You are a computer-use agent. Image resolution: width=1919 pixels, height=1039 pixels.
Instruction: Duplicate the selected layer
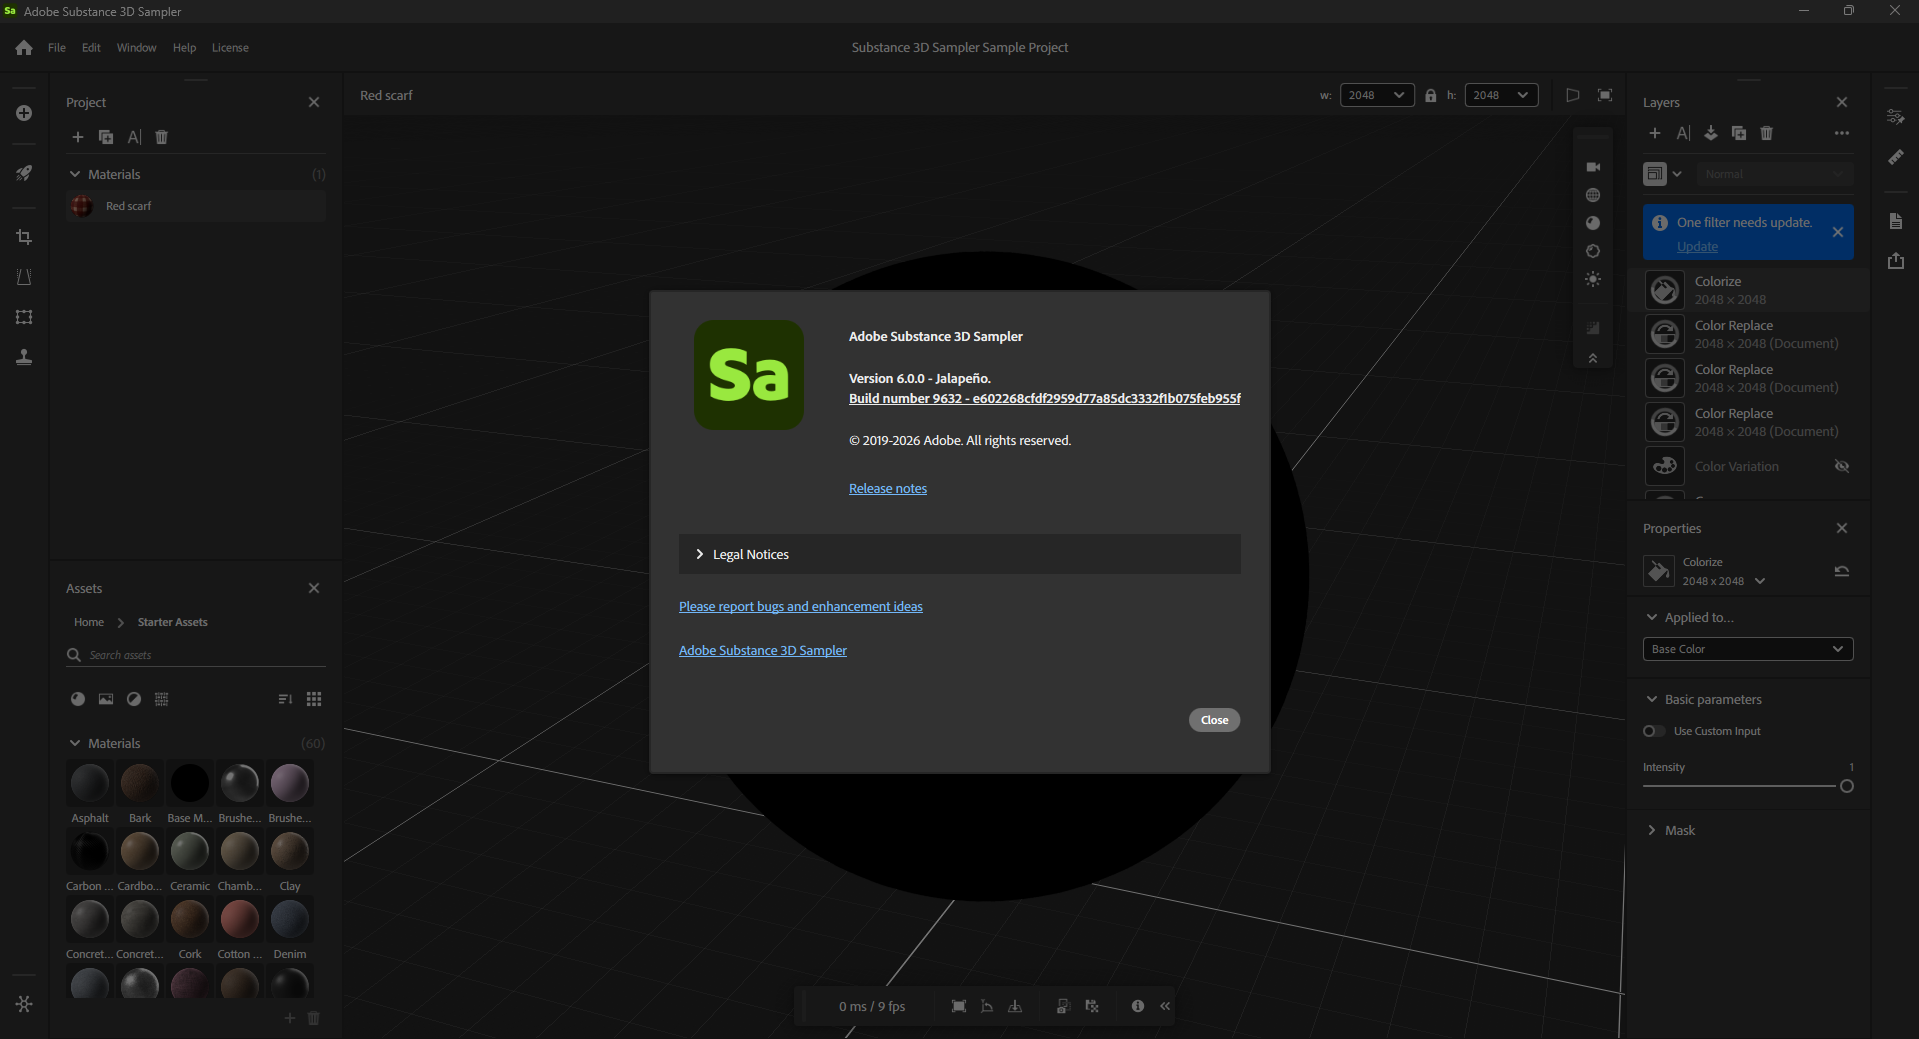[1739, 133]
